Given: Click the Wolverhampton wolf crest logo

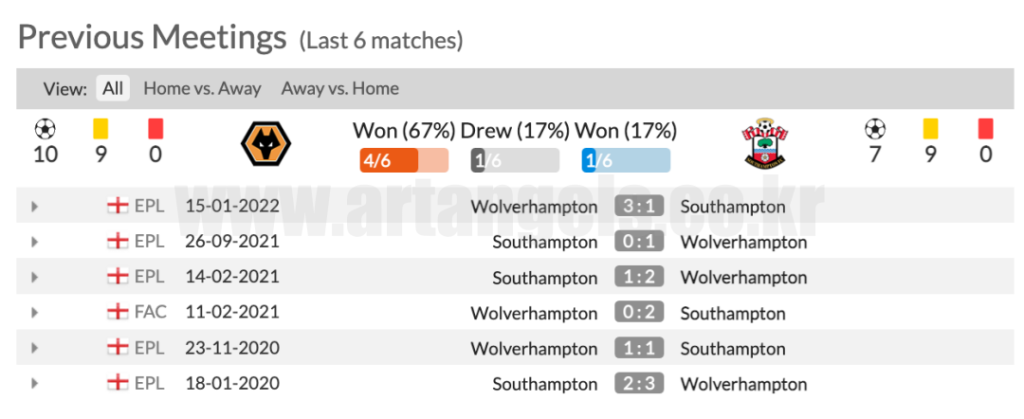Looking at the screenshot, I should (x=266, y=144).
